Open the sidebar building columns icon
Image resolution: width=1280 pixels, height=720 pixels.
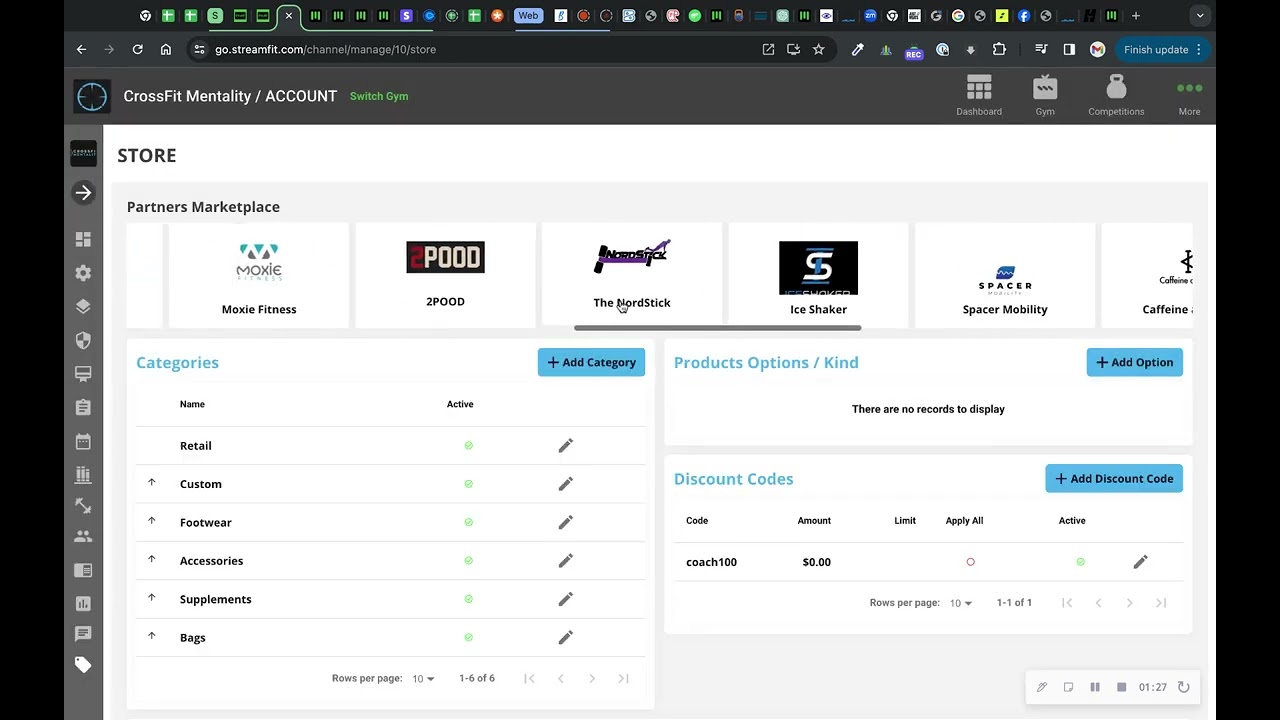83,474
